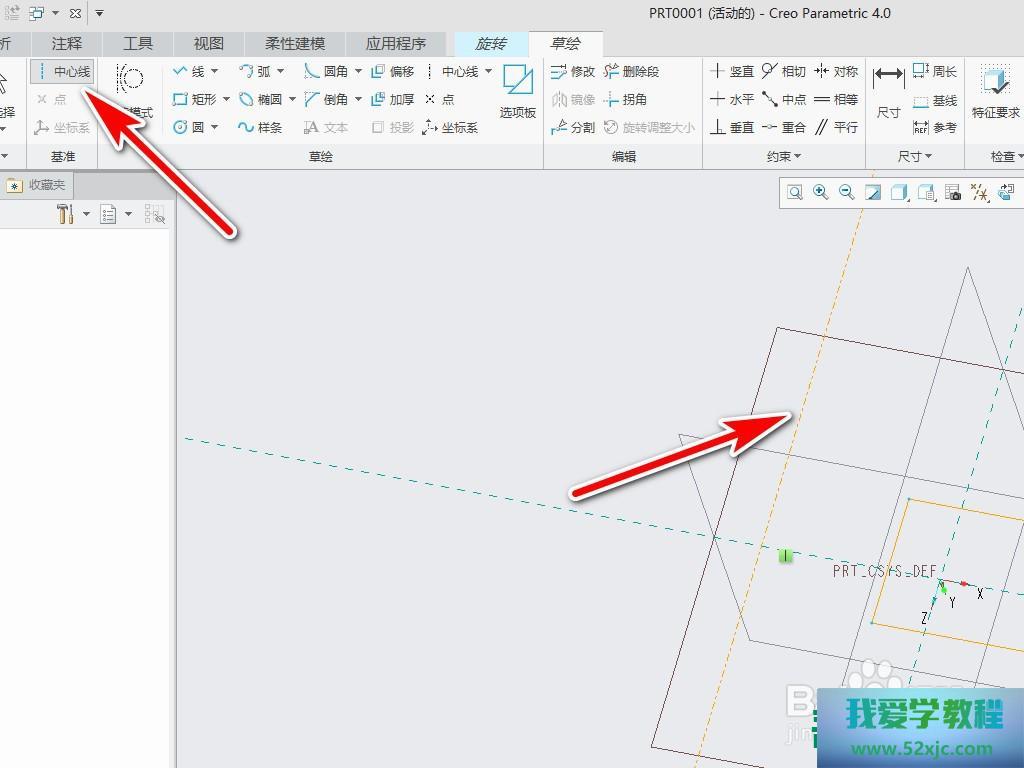Click the refit zoom icon in view toolbar
The image size is (1024, 768).
pos(795,192)
